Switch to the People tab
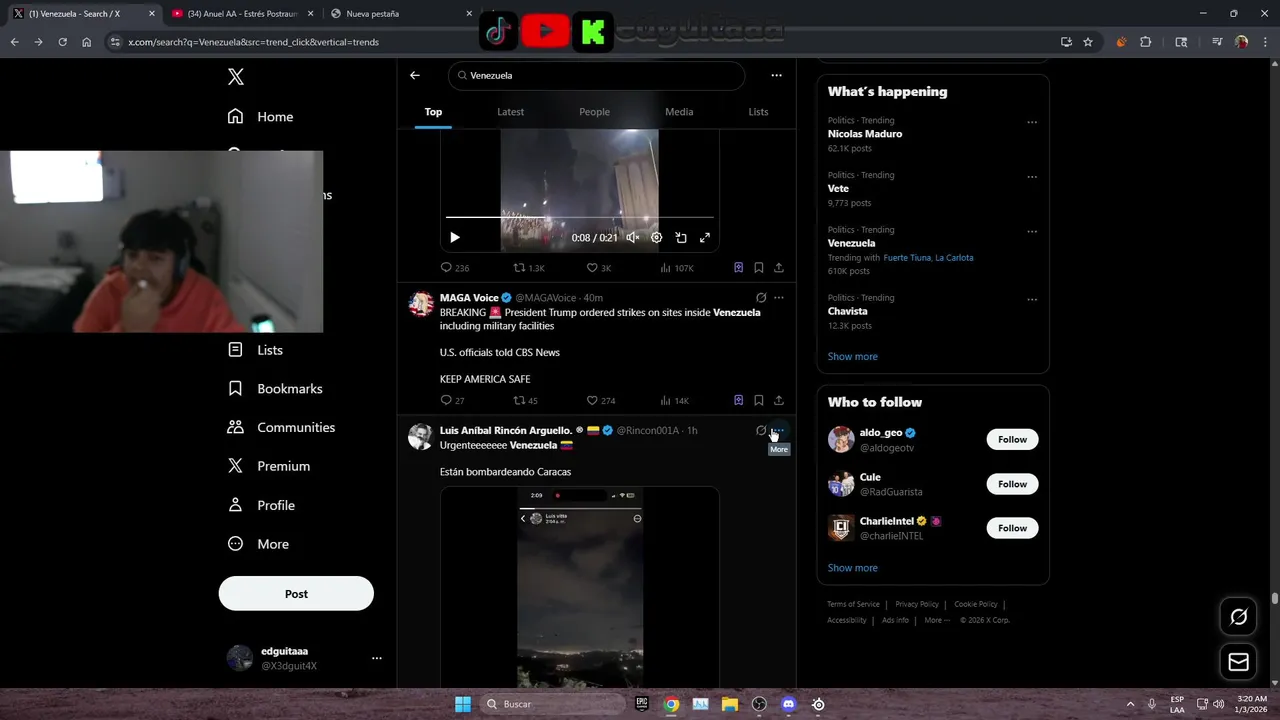1280x720 pixels. 594,112
